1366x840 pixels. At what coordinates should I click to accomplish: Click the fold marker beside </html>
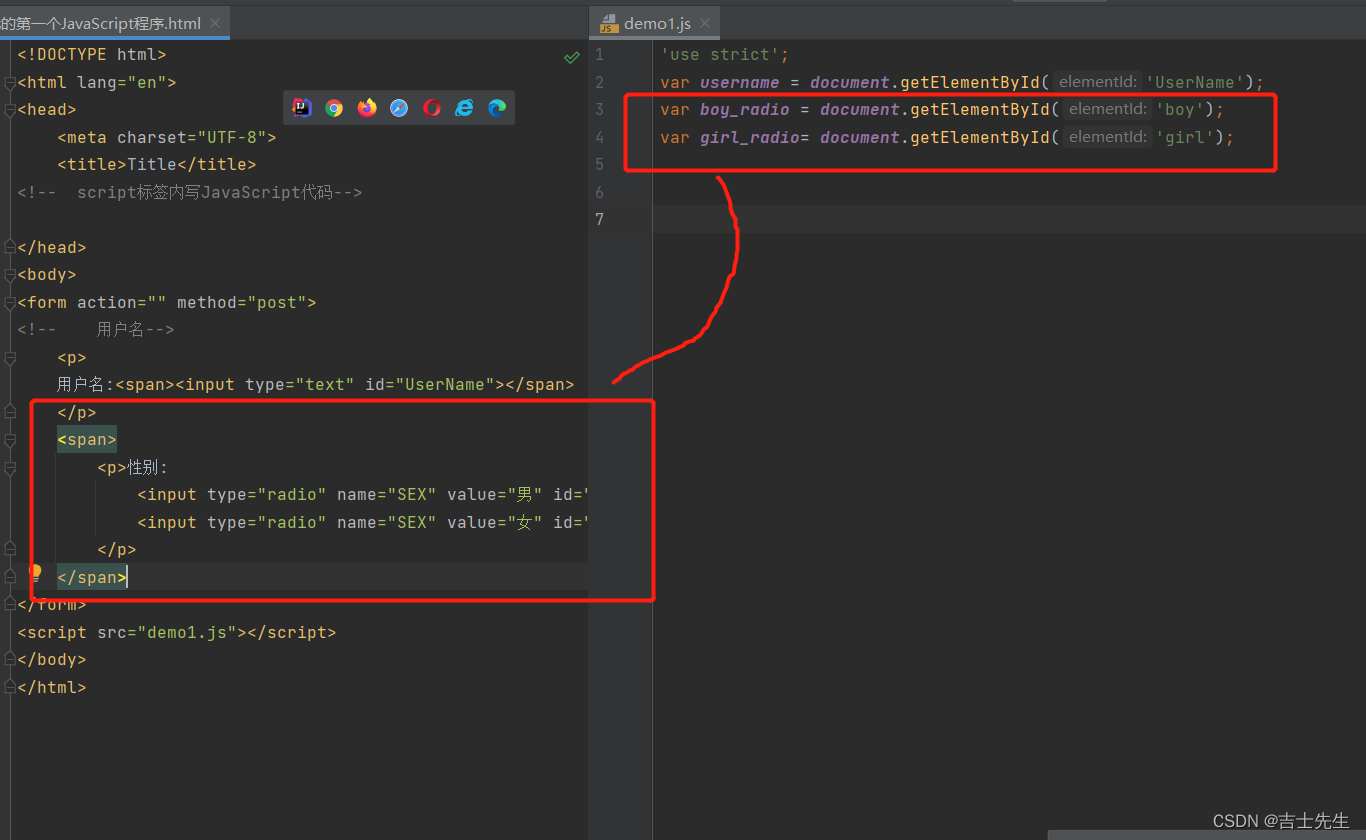(x=10, y=687)
